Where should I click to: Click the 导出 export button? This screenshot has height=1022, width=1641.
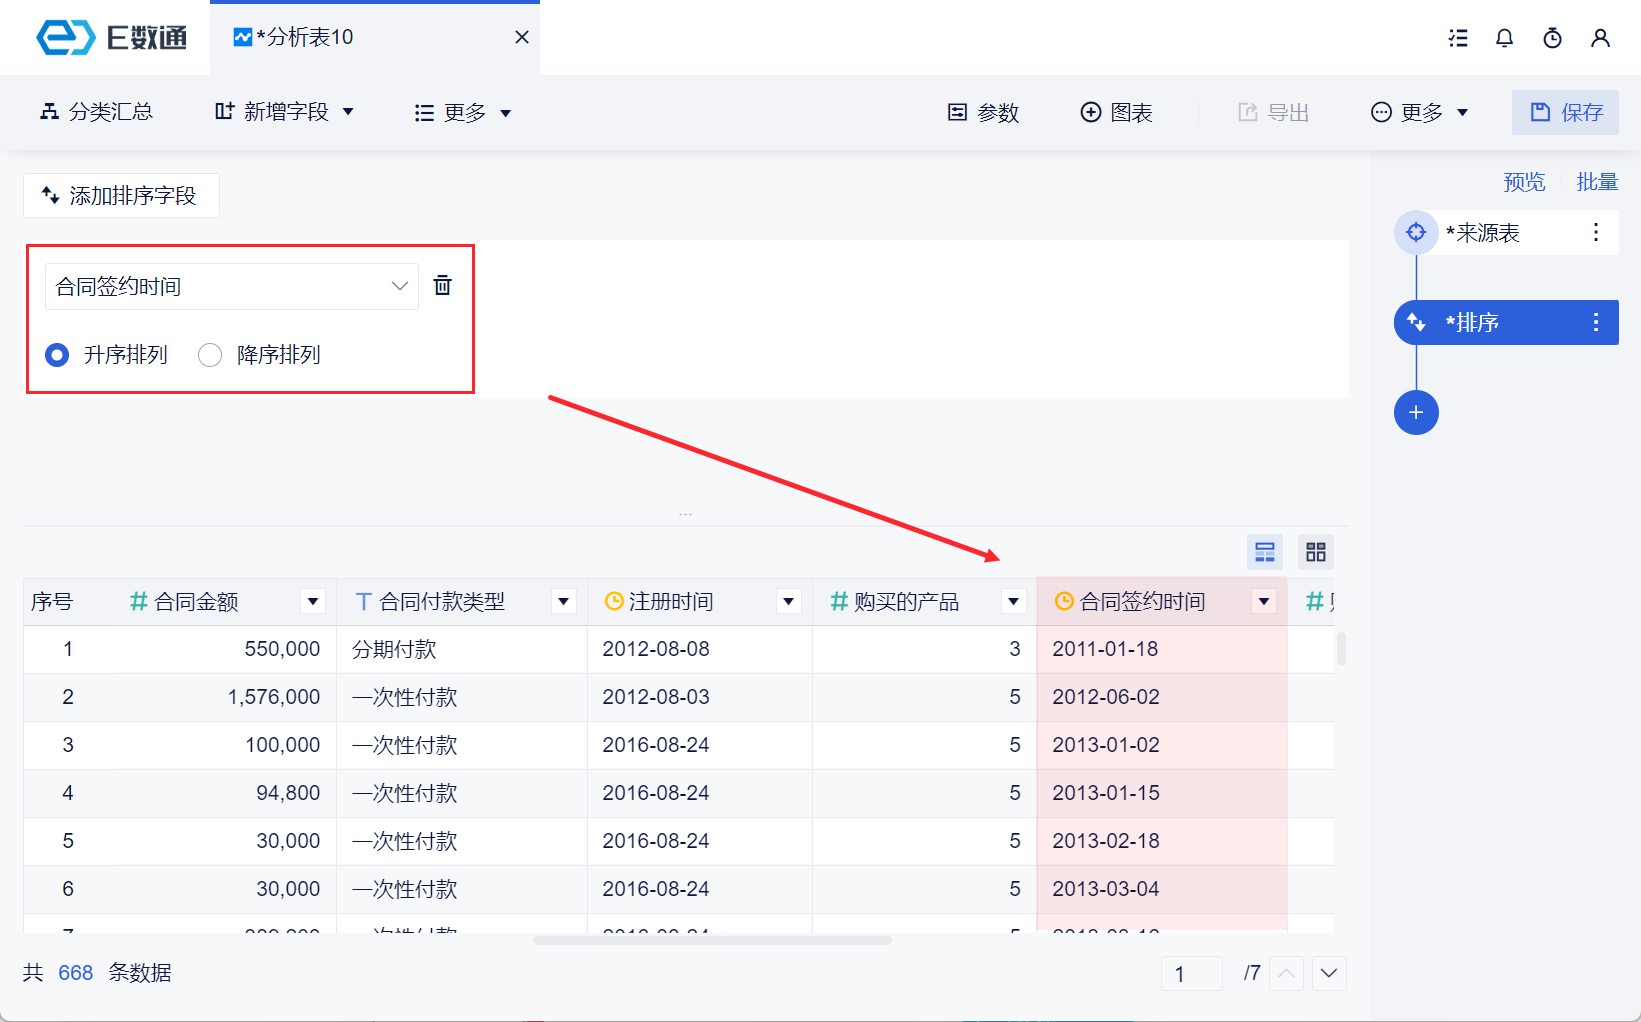pyautogui.click(x=1274, y=113)
